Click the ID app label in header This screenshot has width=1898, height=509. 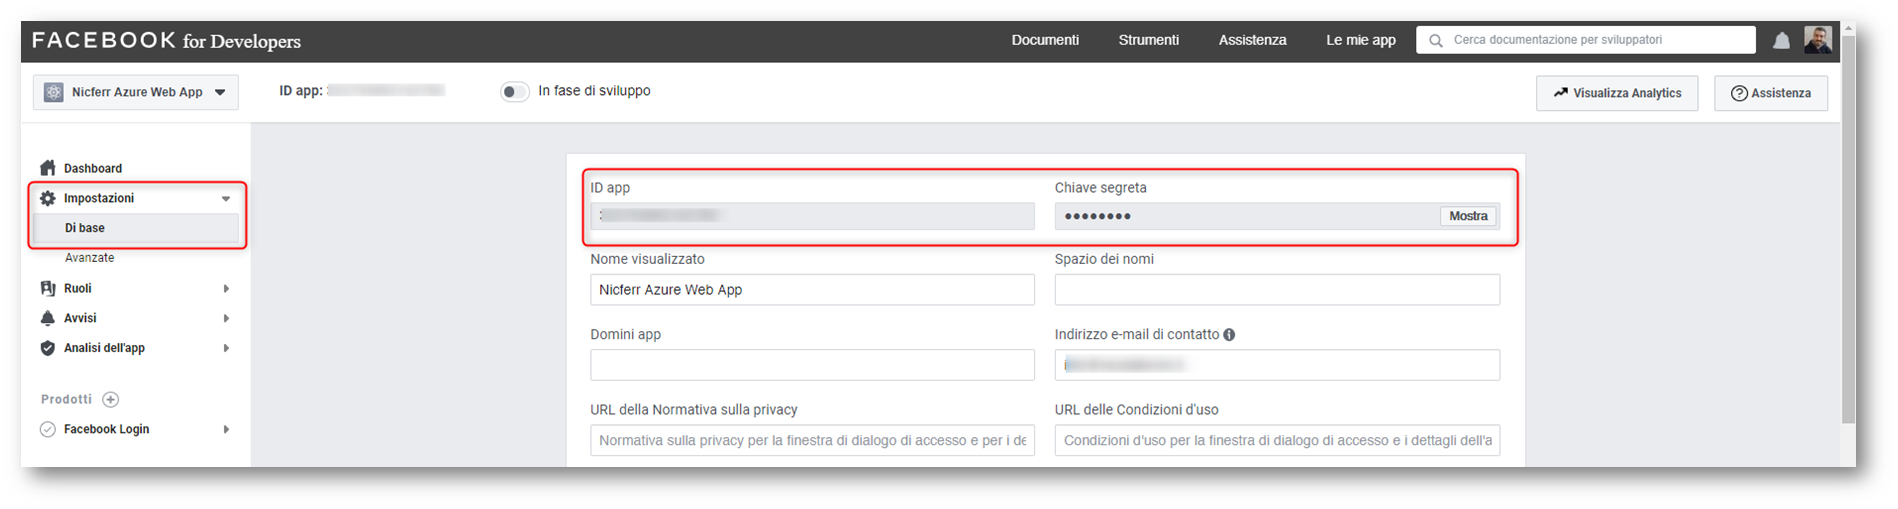click(300, 91)
